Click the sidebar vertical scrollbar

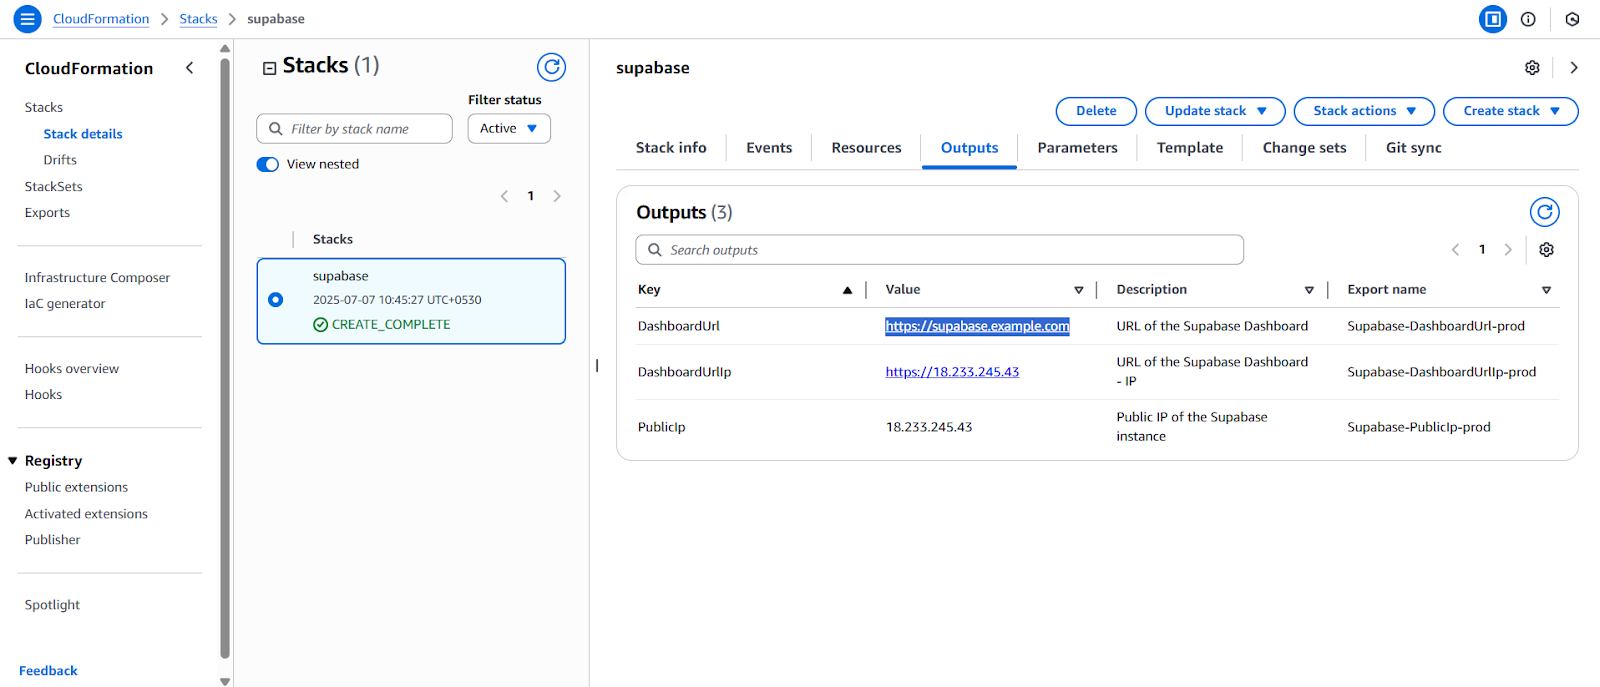click(225, 357)
